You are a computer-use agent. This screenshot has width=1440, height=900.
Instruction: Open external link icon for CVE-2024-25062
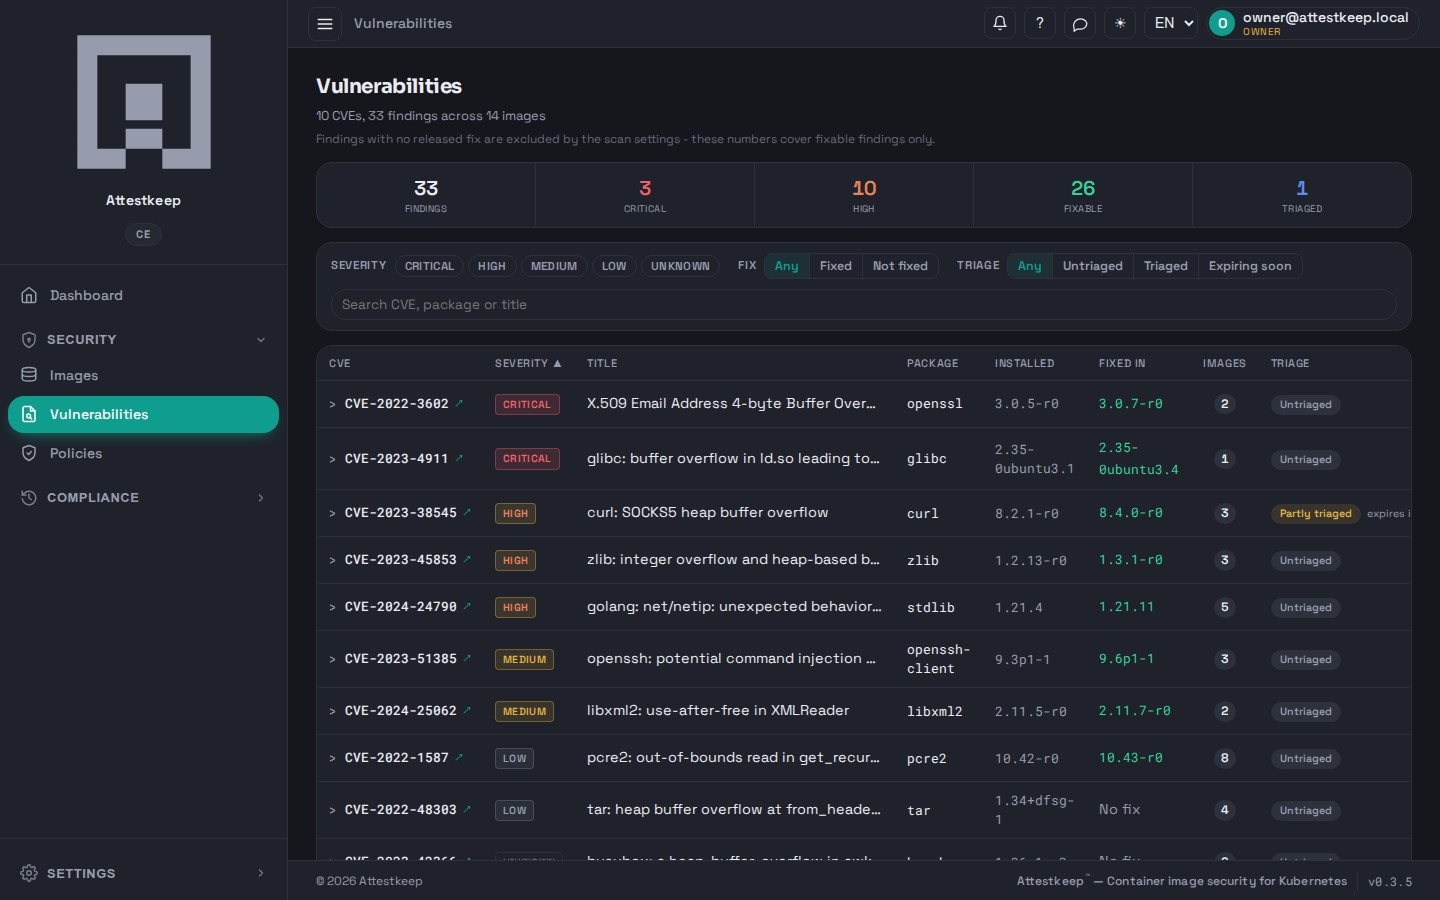point(467,710)
